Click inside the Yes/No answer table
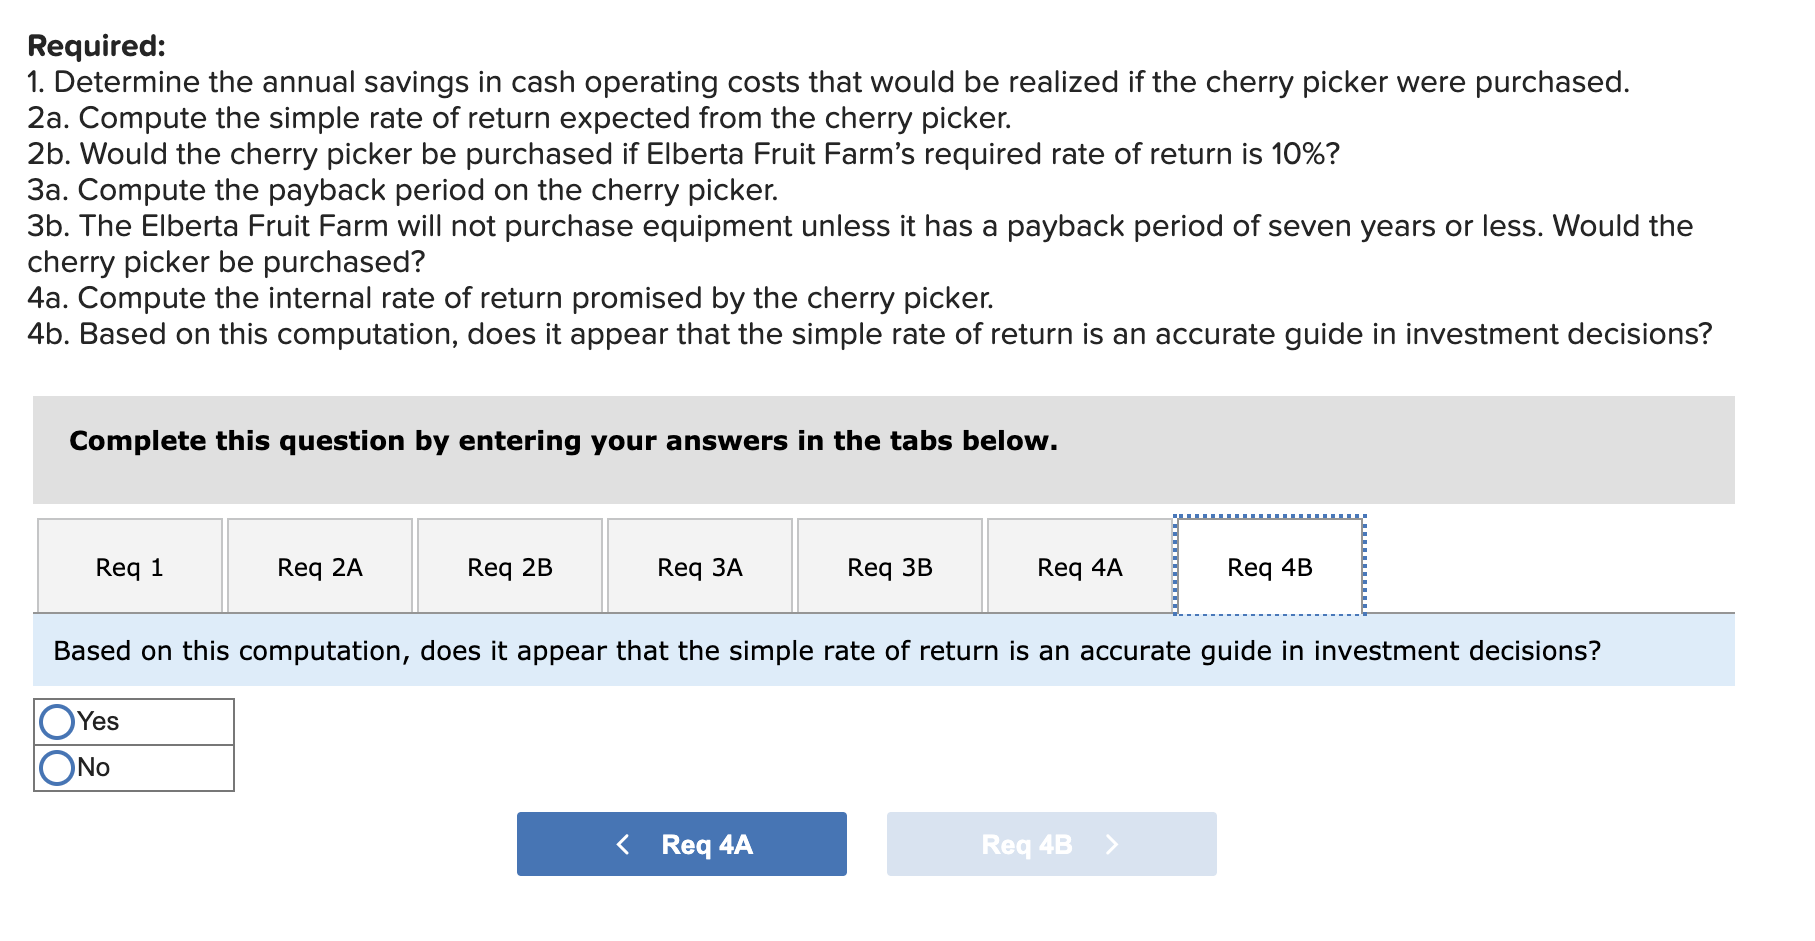Screen dimensions: 1815x941 [135, 744]
